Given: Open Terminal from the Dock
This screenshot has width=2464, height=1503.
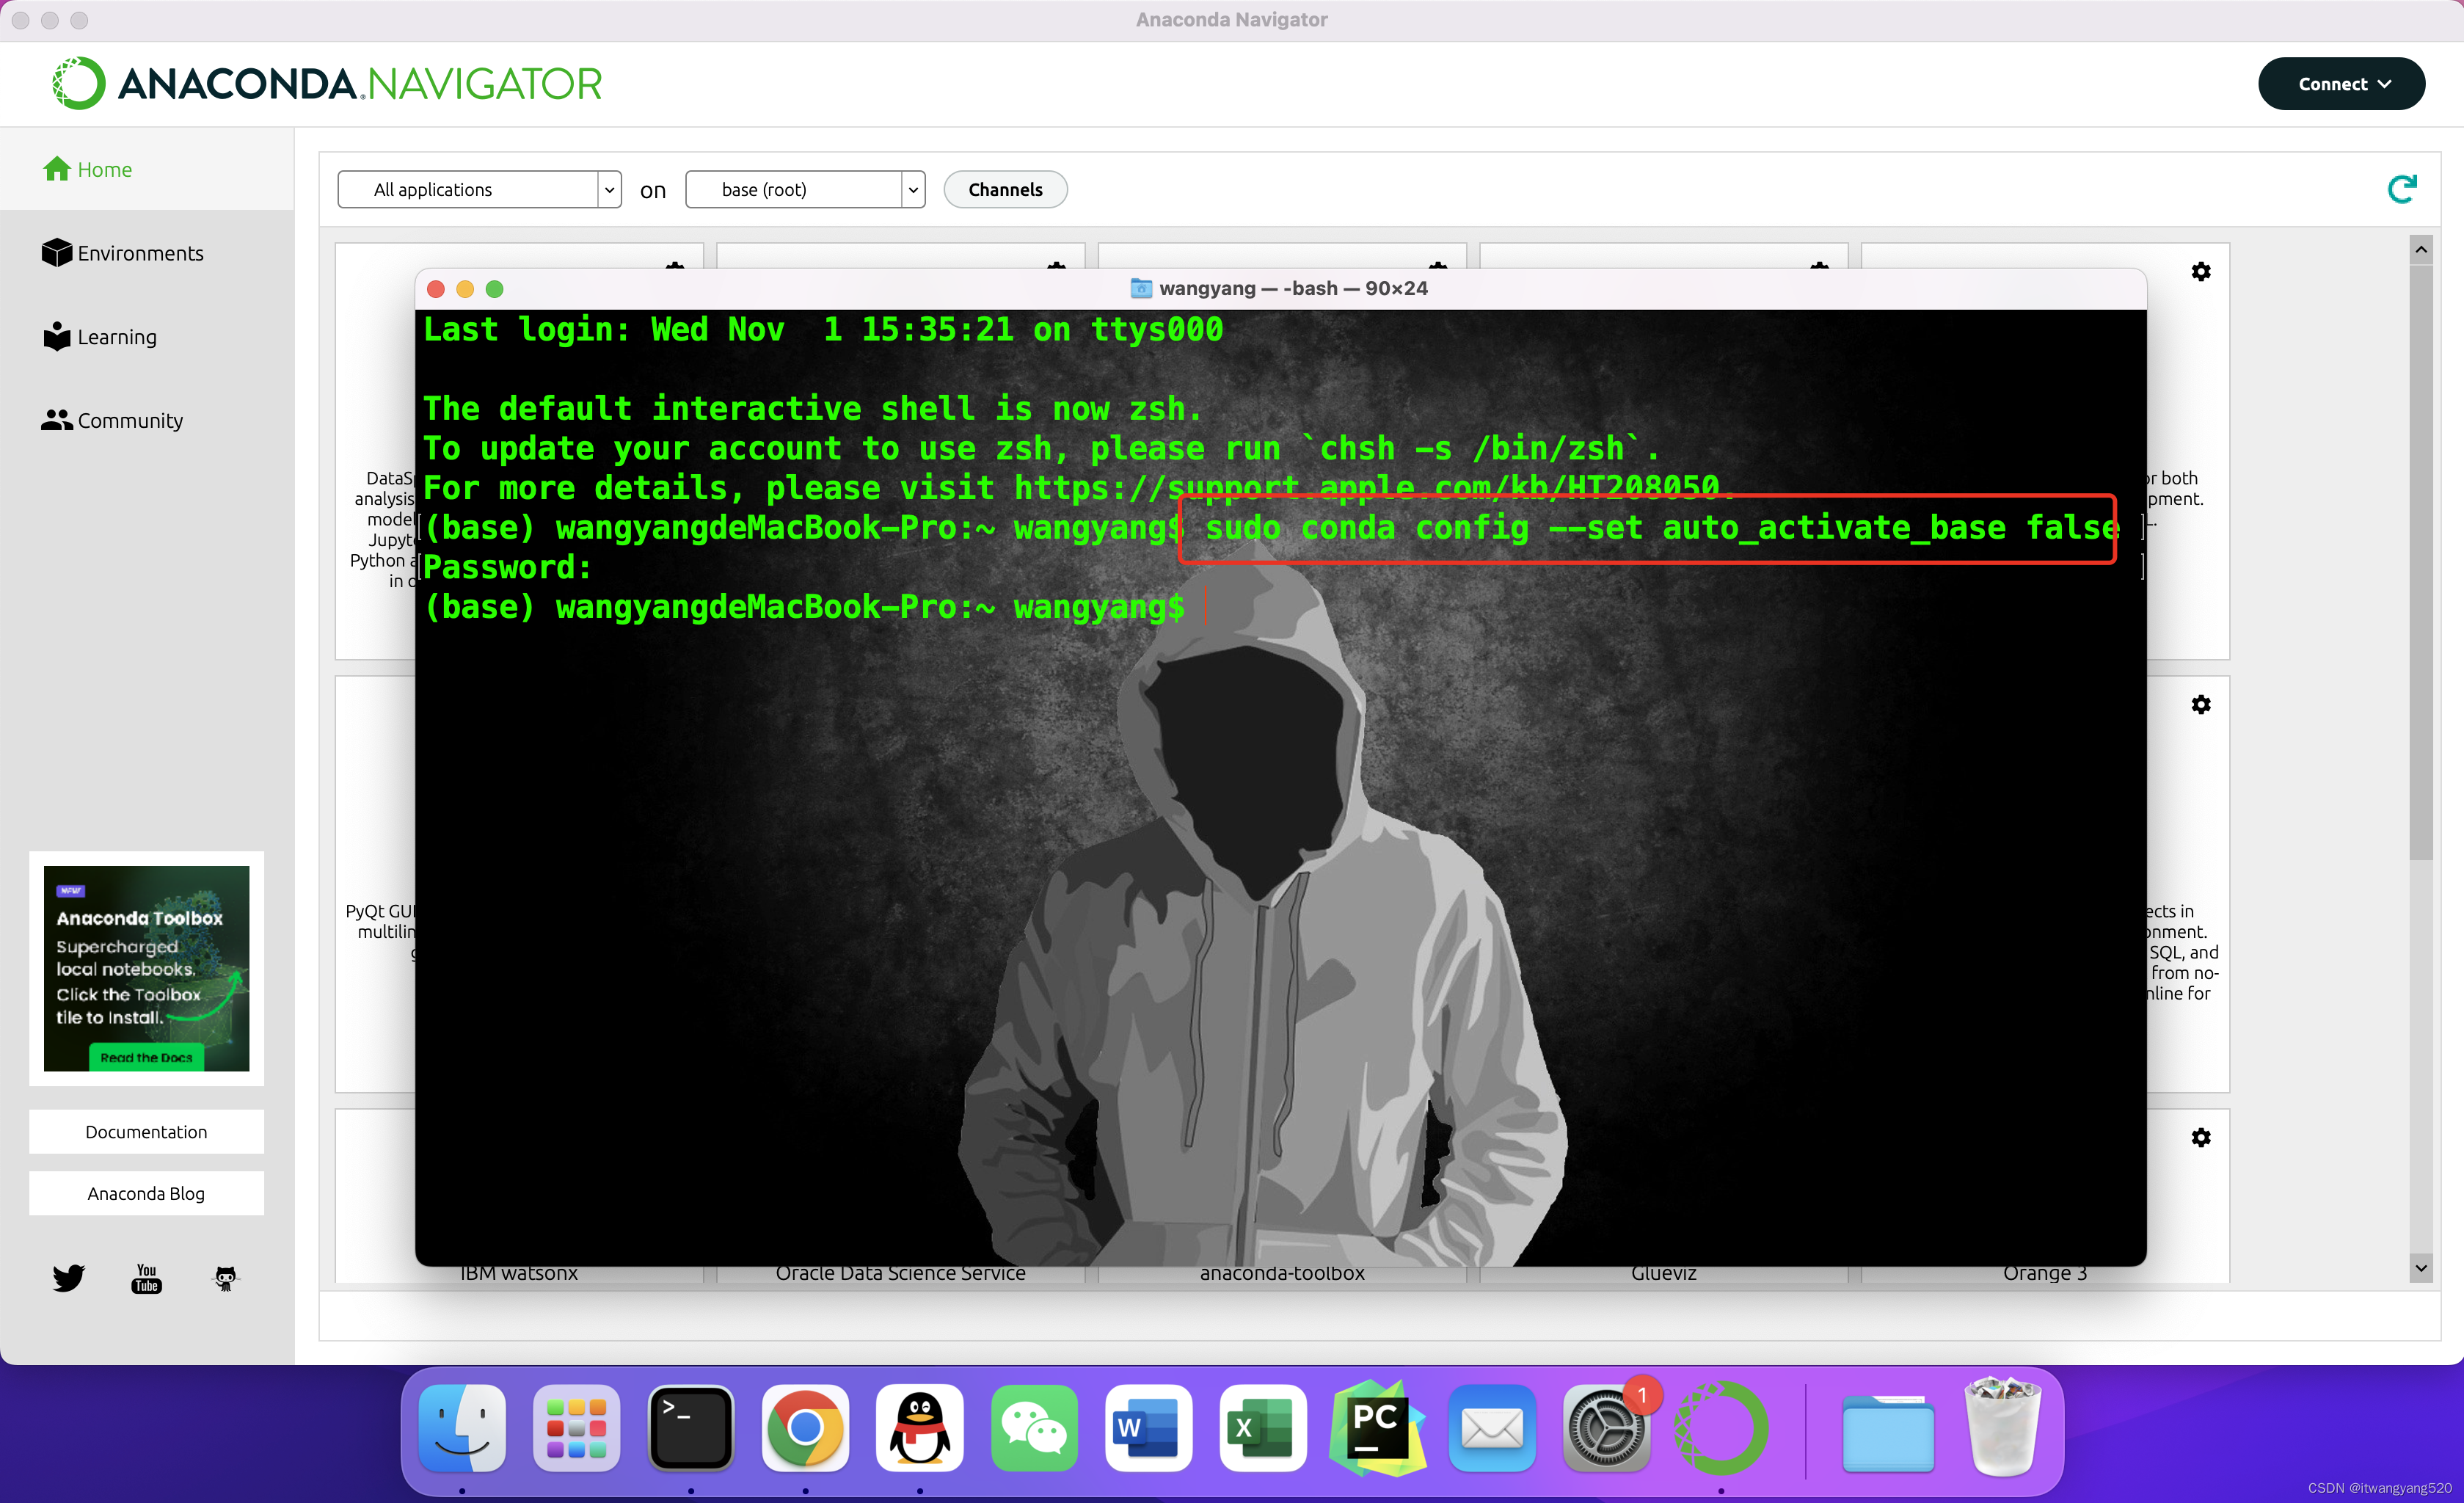Looking at the screenshot, I should [x=691, y=1428].
